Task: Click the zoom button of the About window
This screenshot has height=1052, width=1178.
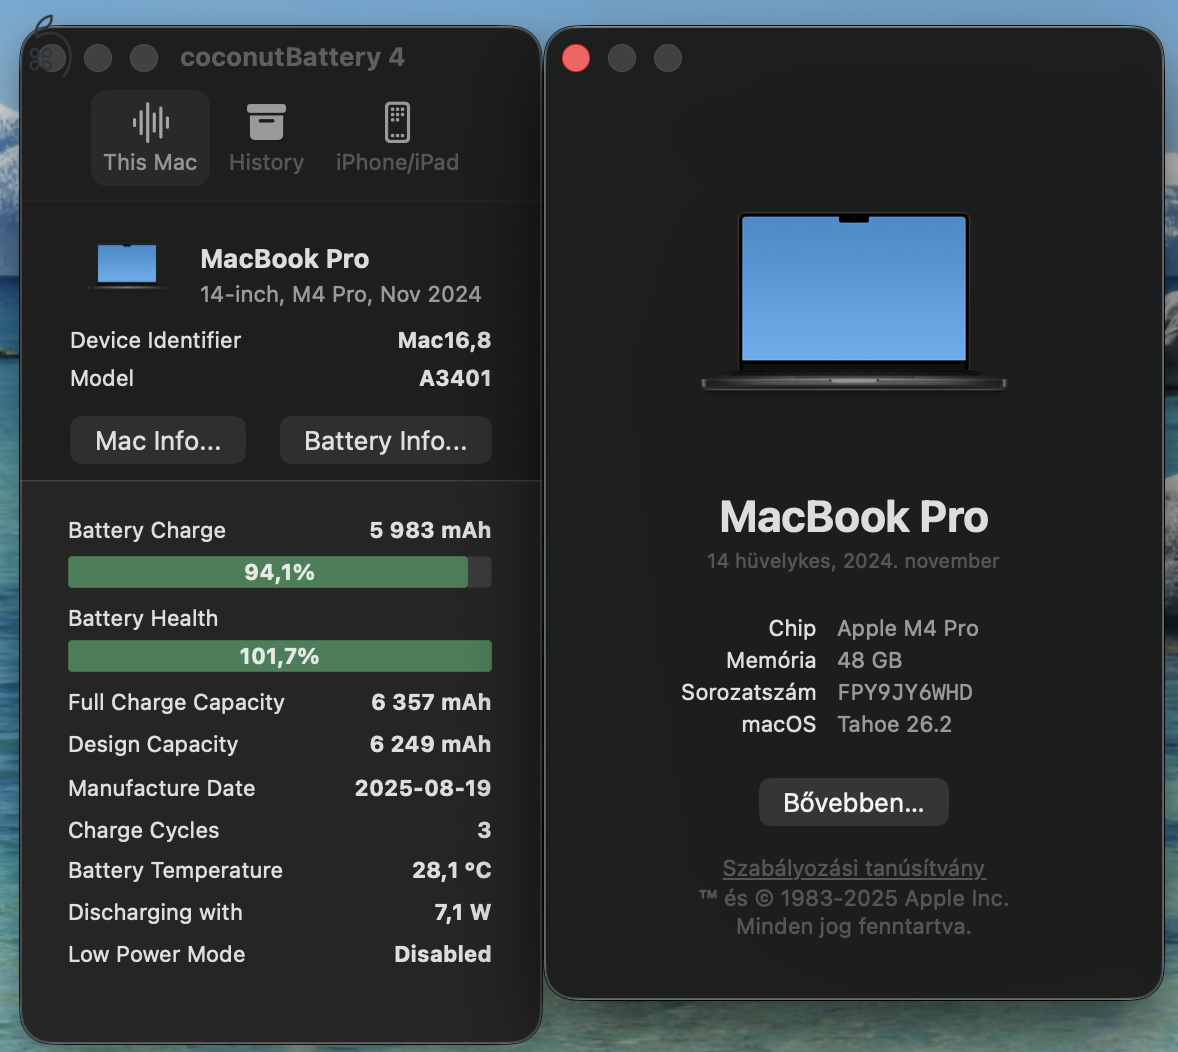Action: click(x=668, y=58)
